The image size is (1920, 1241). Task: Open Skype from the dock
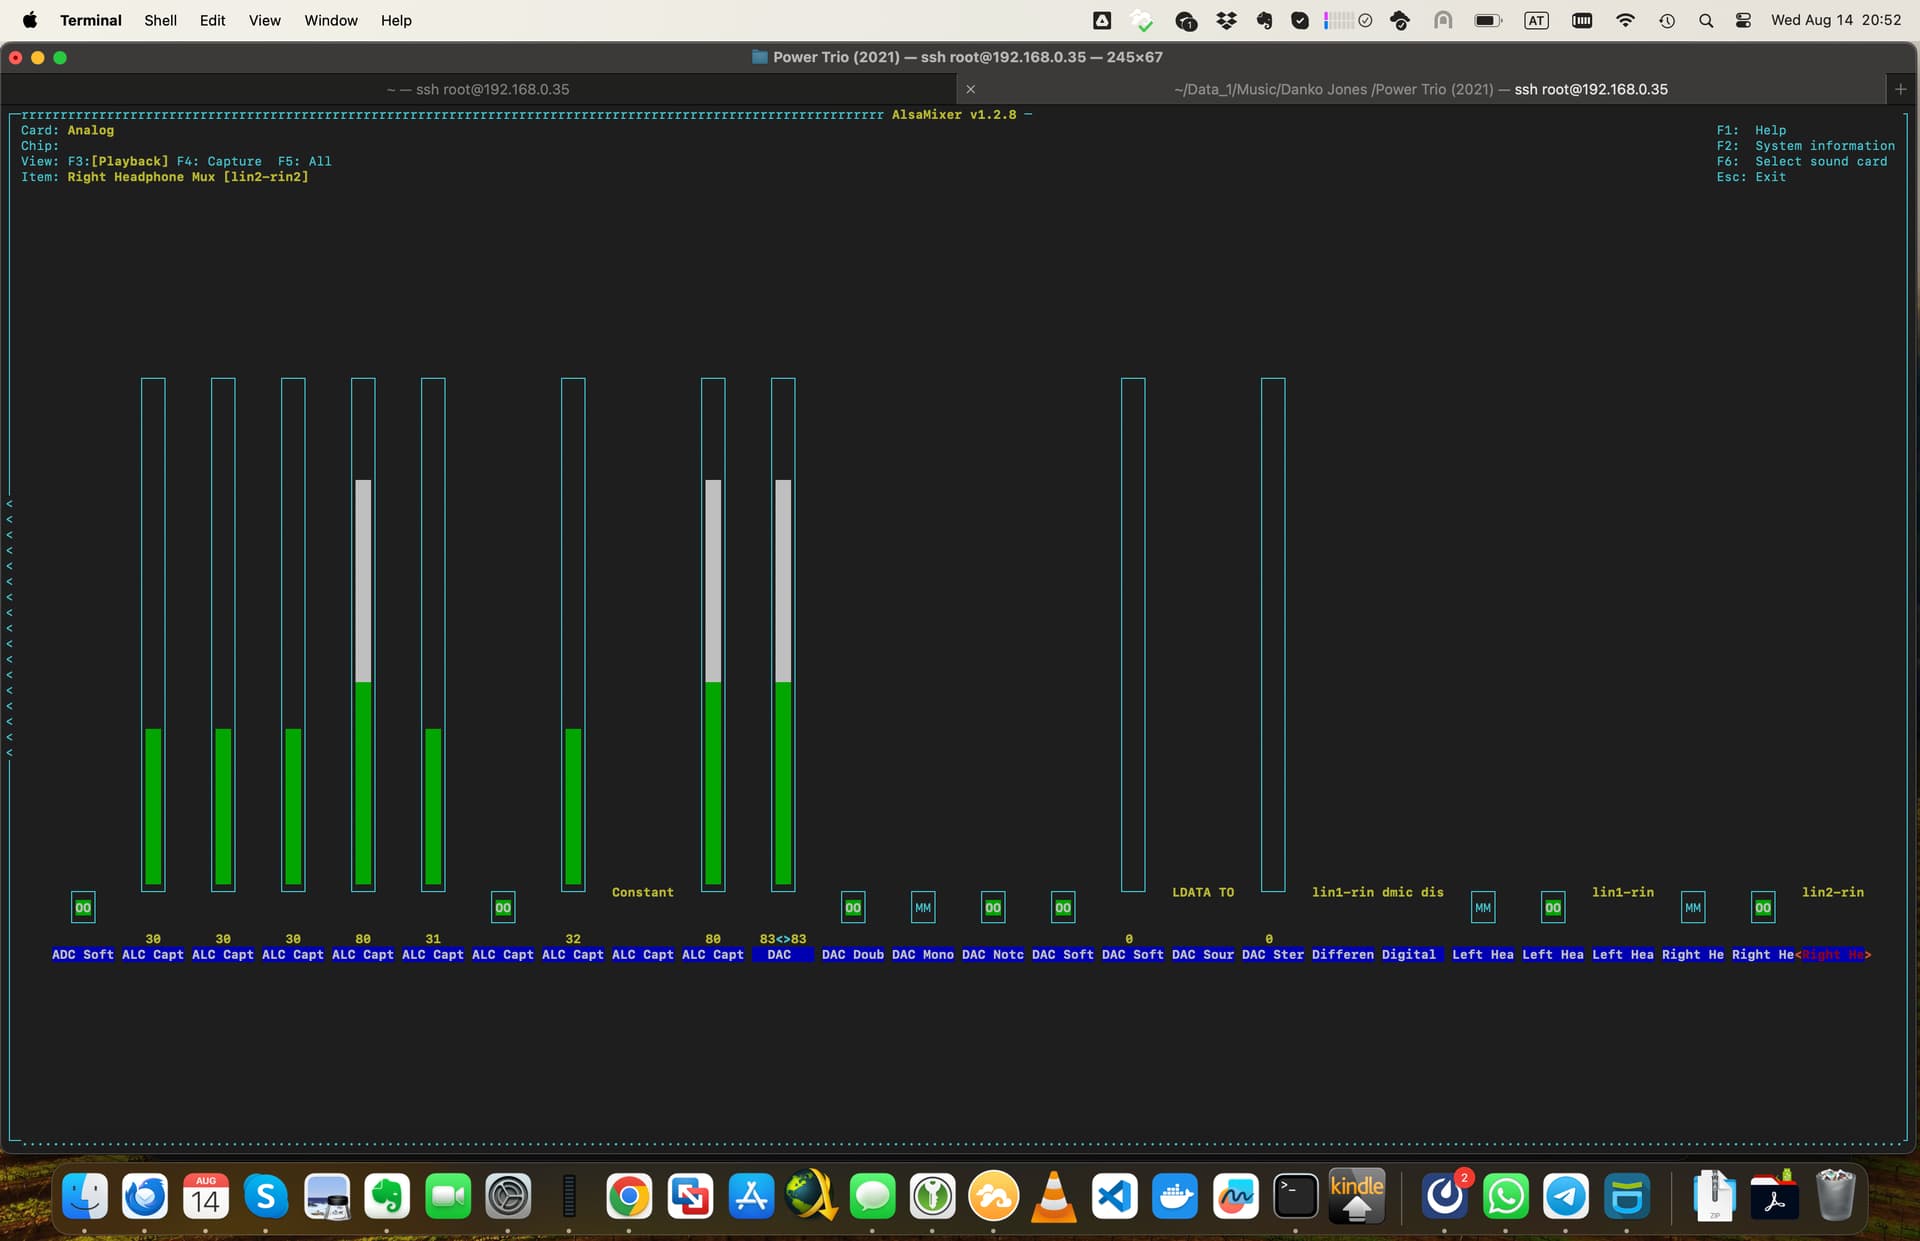pyautogui.click(x=266, y=1195)
